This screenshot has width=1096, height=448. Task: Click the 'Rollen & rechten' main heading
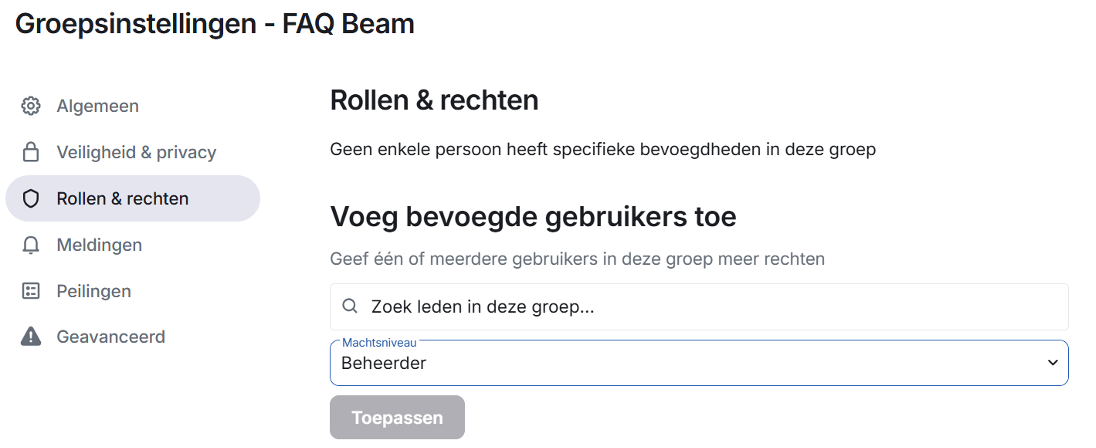pyautogui.click(x=434, y=100)
